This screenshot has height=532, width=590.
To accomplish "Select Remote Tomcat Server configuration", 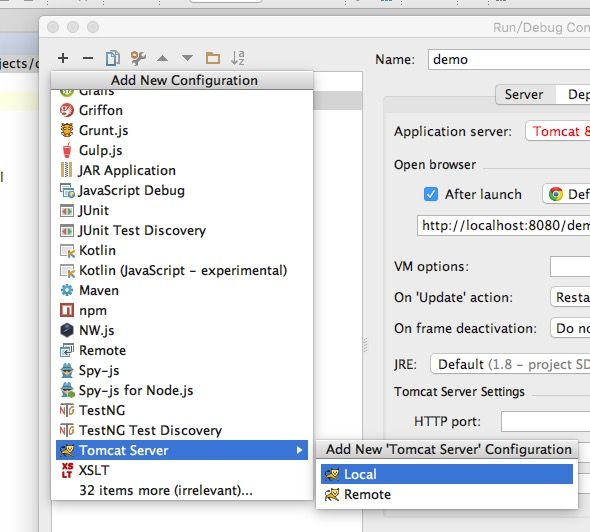I will point(447,494).
